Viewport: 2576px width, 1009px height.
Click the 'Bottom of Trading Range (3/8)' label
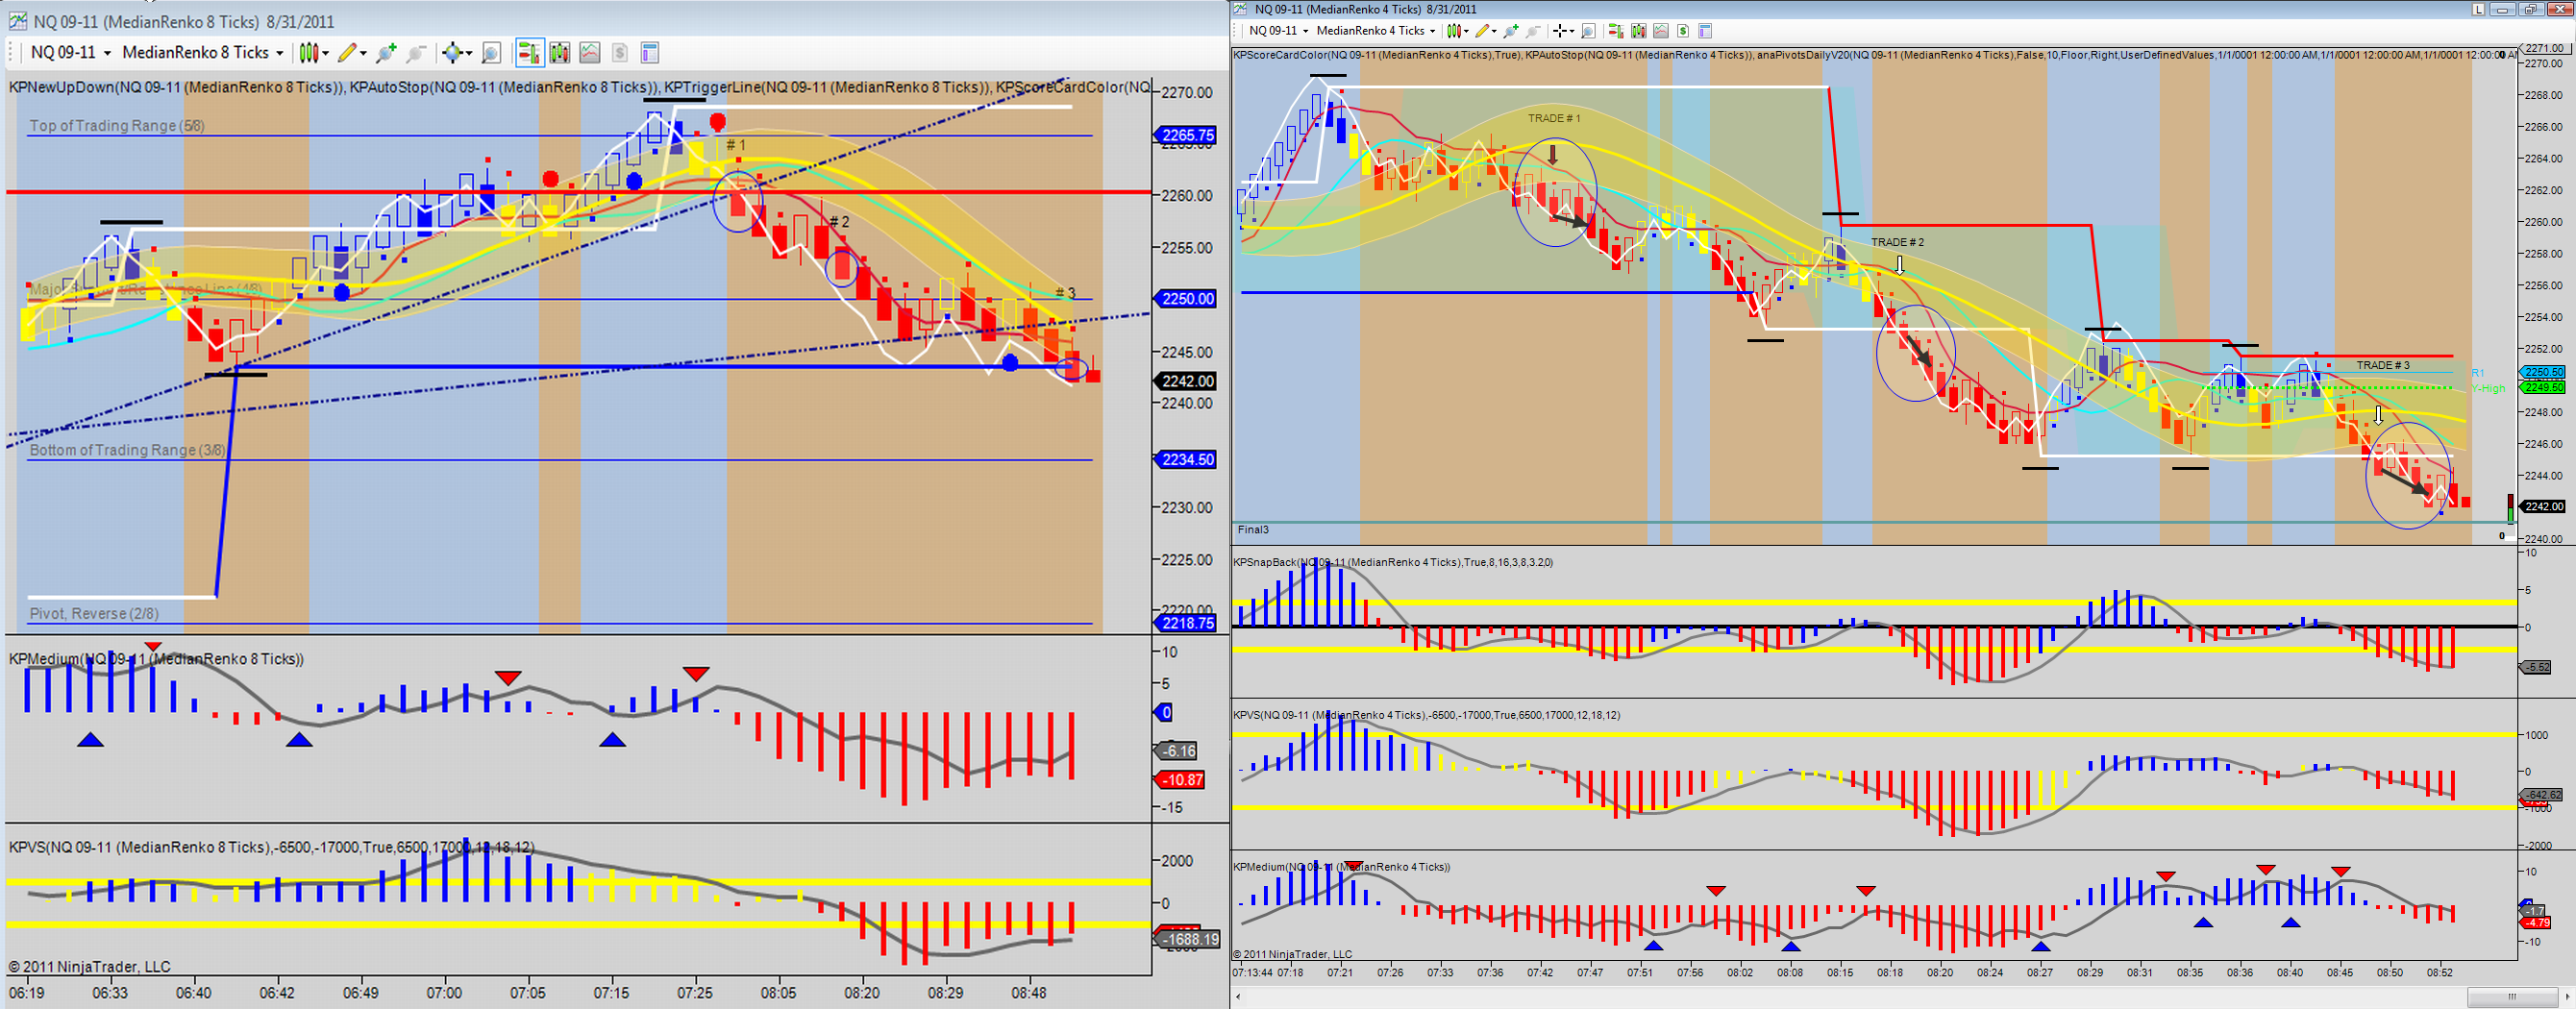[x=127, y=450]
